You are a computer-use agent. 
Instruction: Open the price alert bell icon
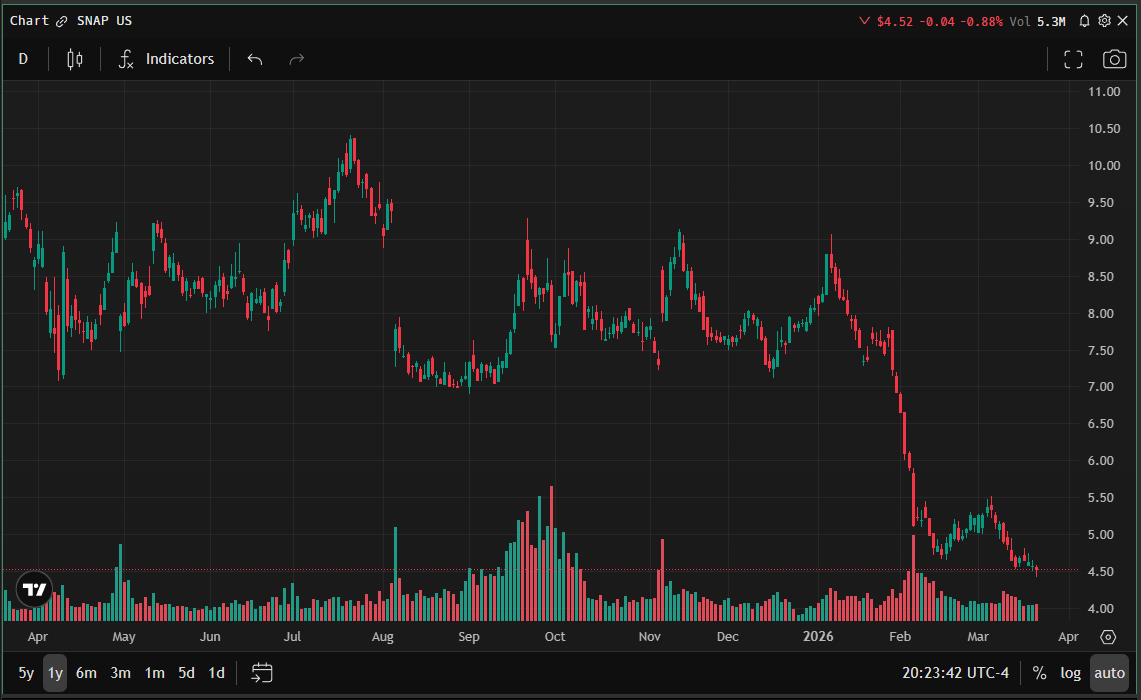[x=1084, y=21]
